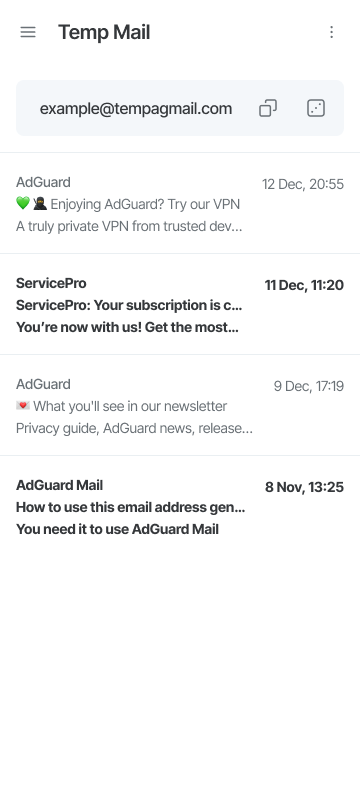Click the AdGuard Mail sender name
Viewport: 360px width, 800px height.
pyautogui.click(x=59, y=485)
